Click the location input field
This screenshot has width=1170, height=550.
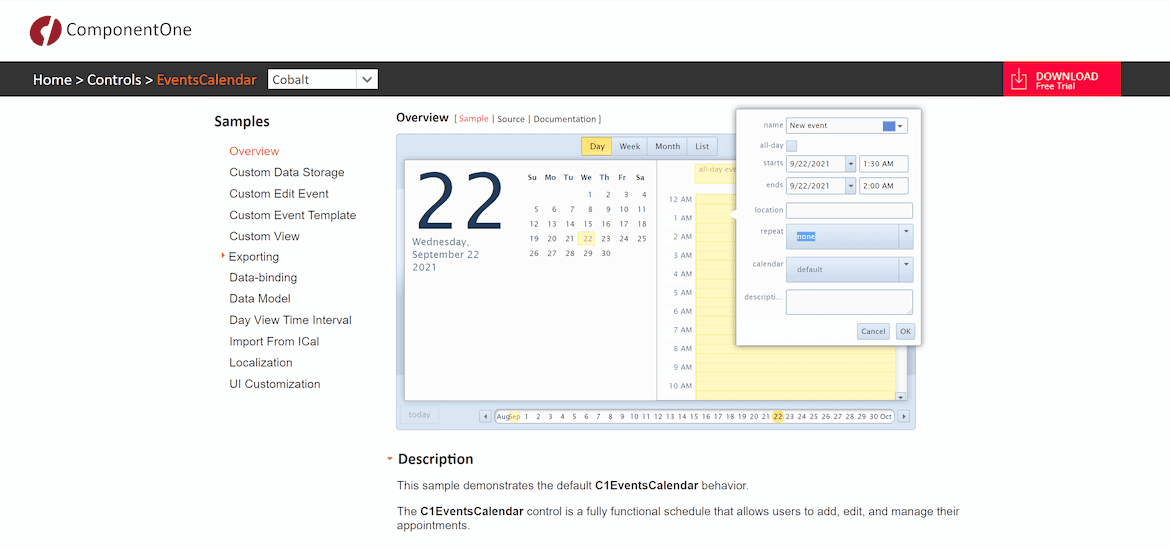(849, 210)
